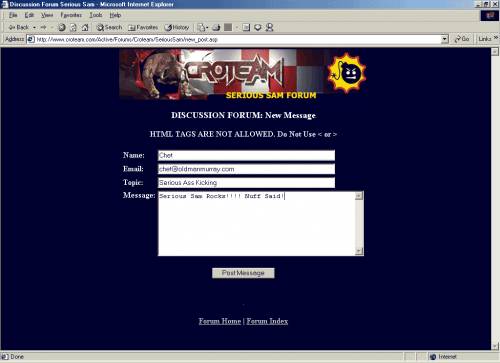Expand the address bar URL dropdown
The width and height of the screenshot is (500, 363).
click(x=444, y=39)
